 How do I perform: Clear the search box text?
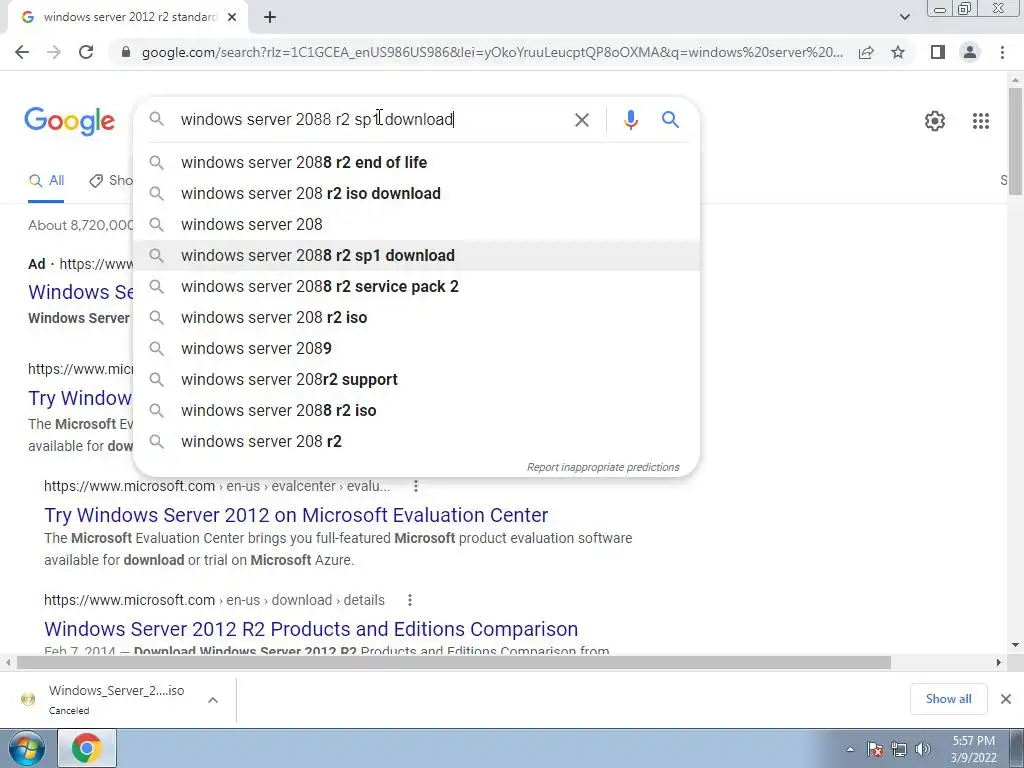(x=581, y=120)
